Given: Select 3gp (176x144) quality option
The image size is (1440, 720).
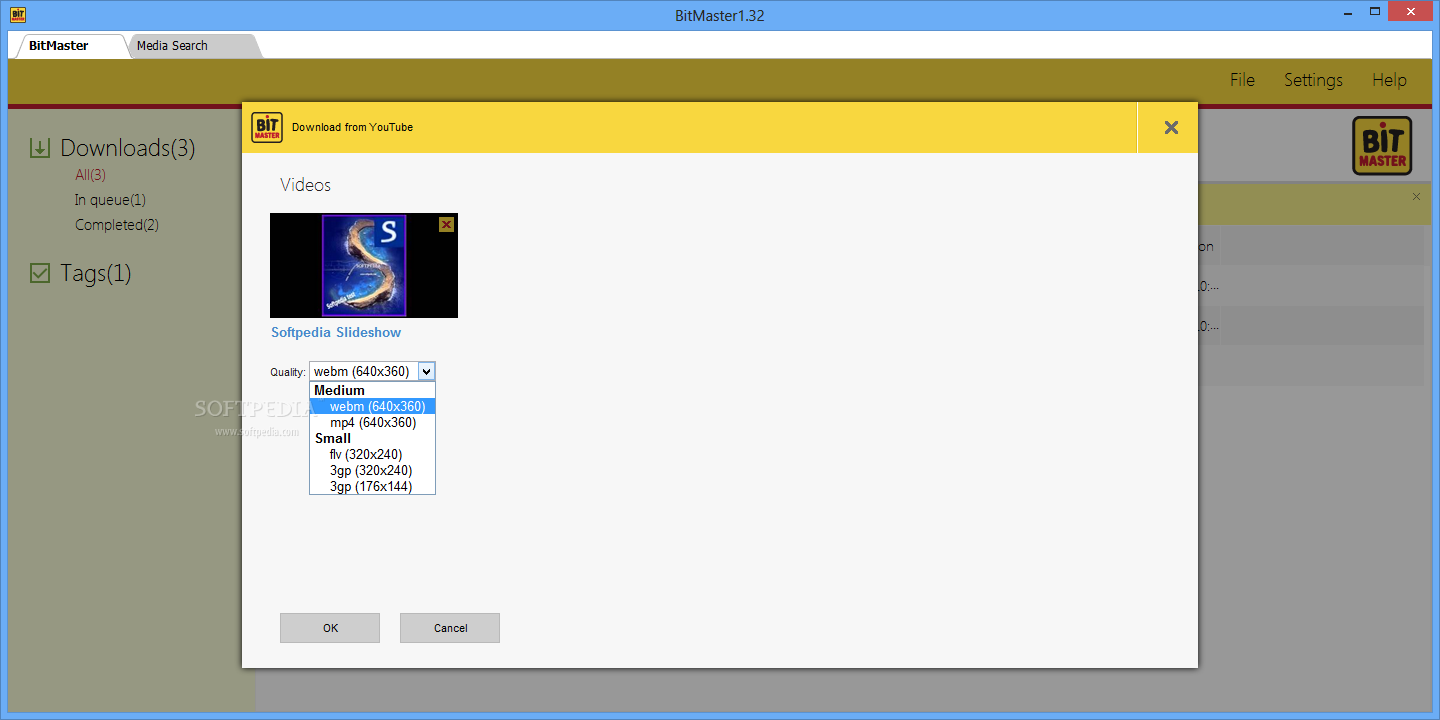Looking at the screenshot, I should coord(372,486).
